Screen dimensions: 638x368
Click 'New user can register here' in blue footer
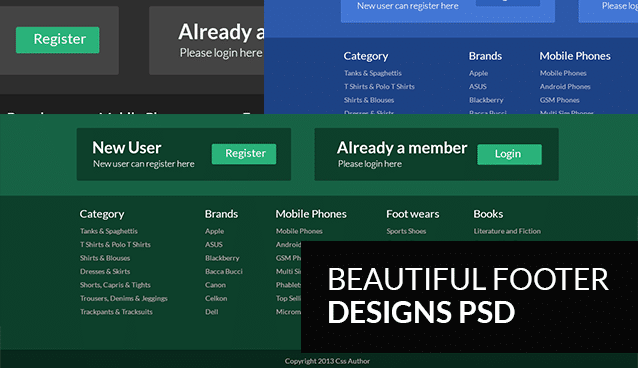click(x=408, y=6)
